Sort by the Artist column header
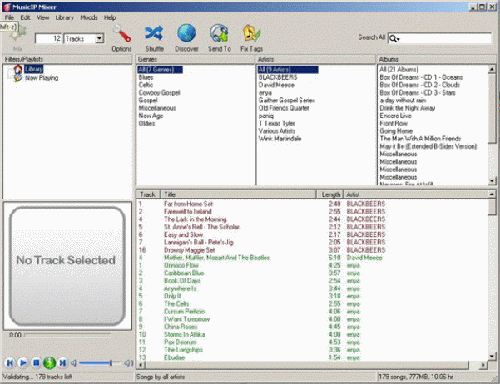 coord(416,194)
